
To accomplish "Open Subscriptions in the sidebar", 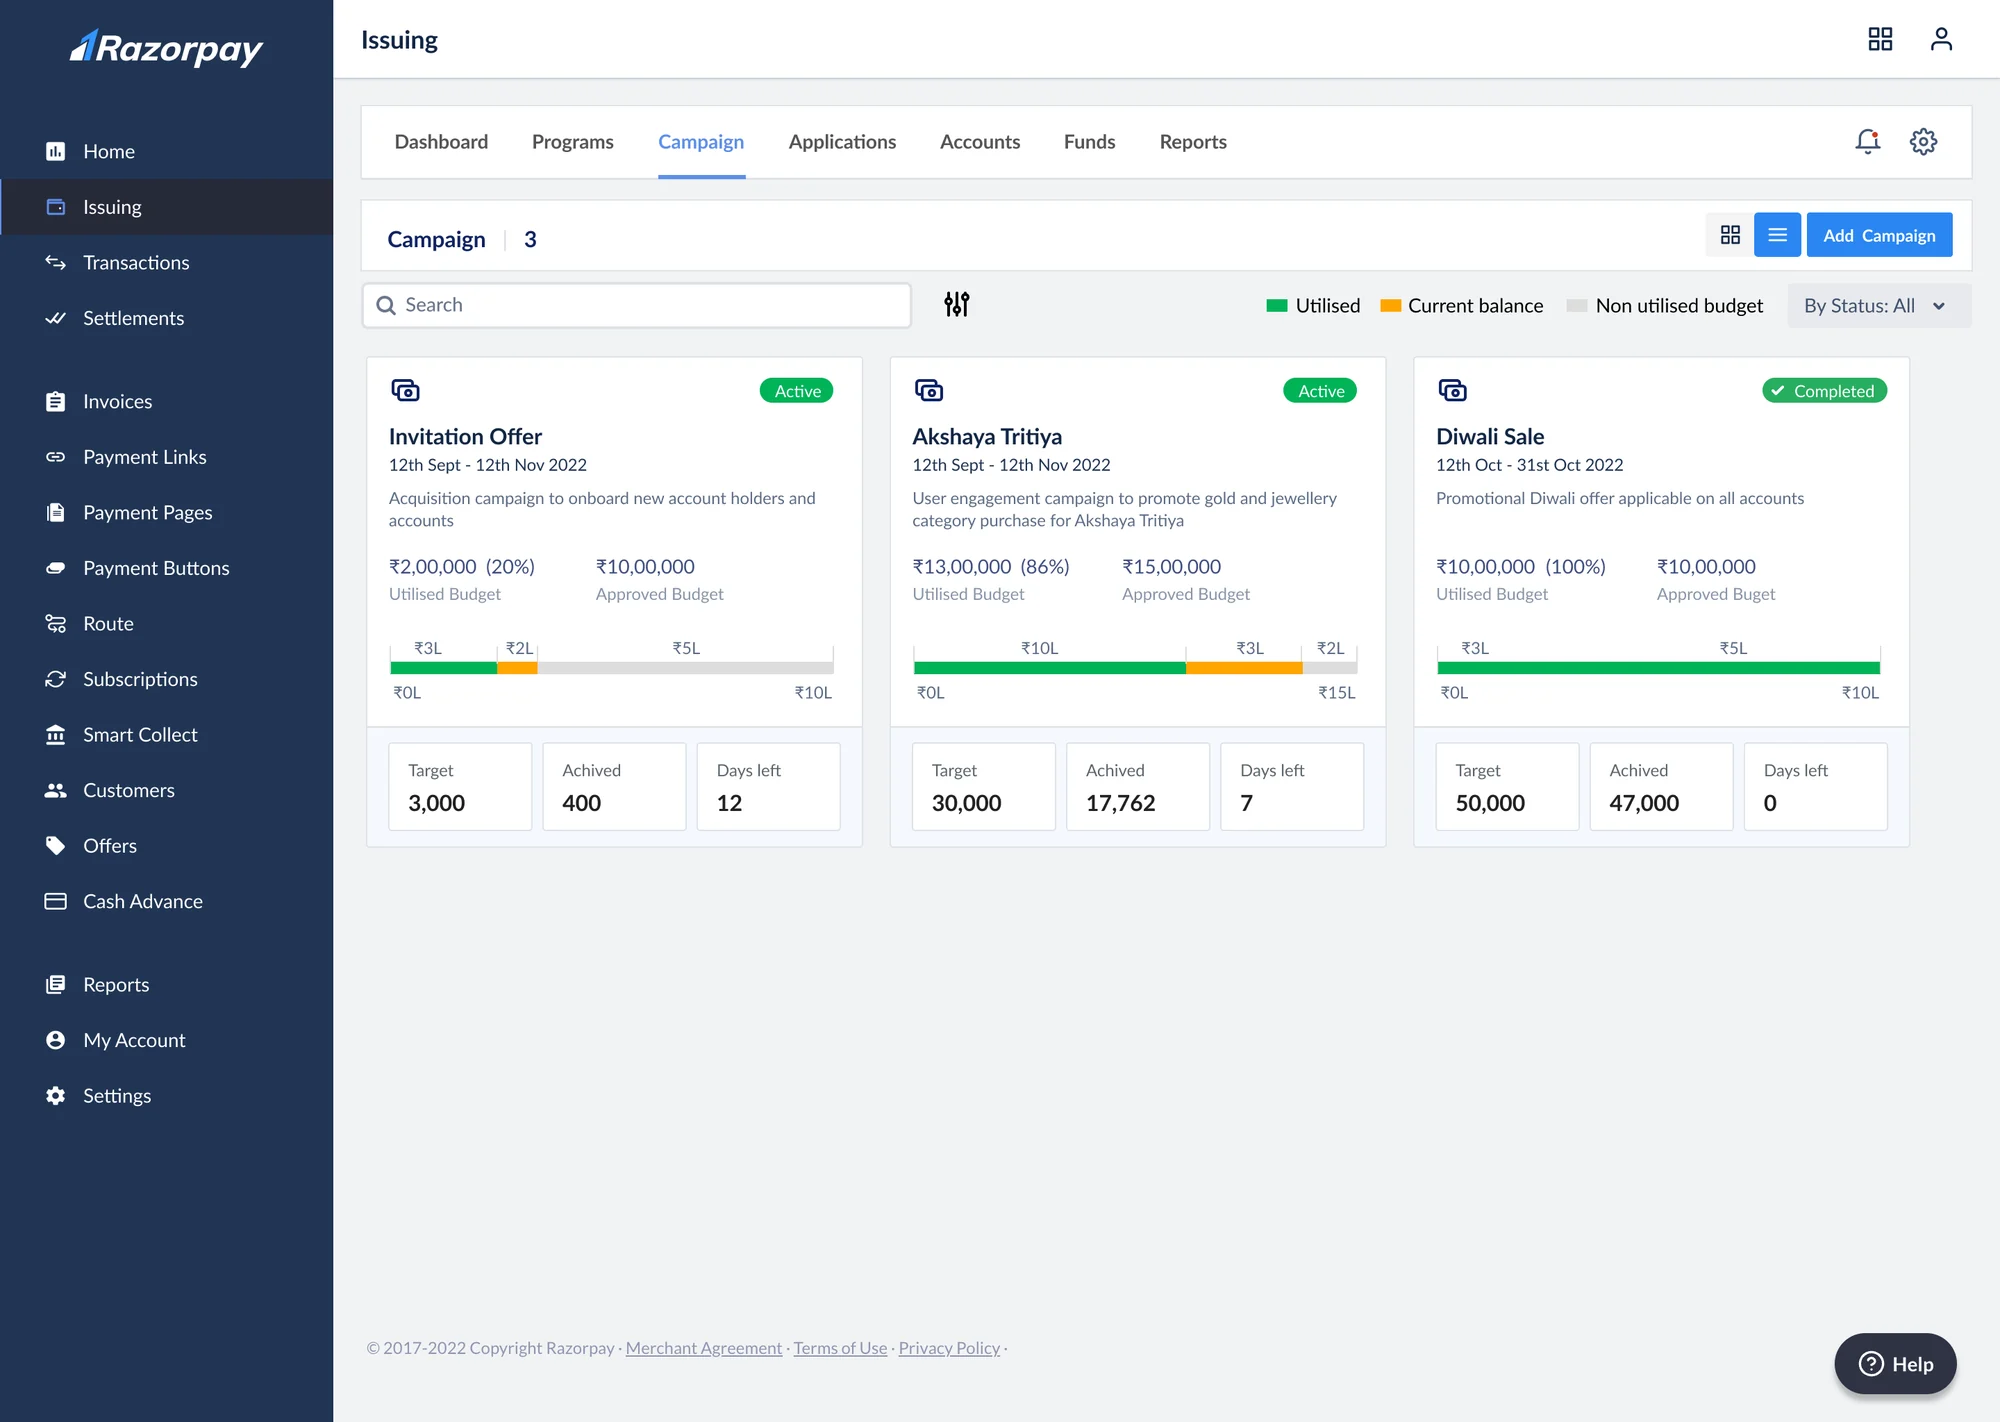I will pos(166,679).
